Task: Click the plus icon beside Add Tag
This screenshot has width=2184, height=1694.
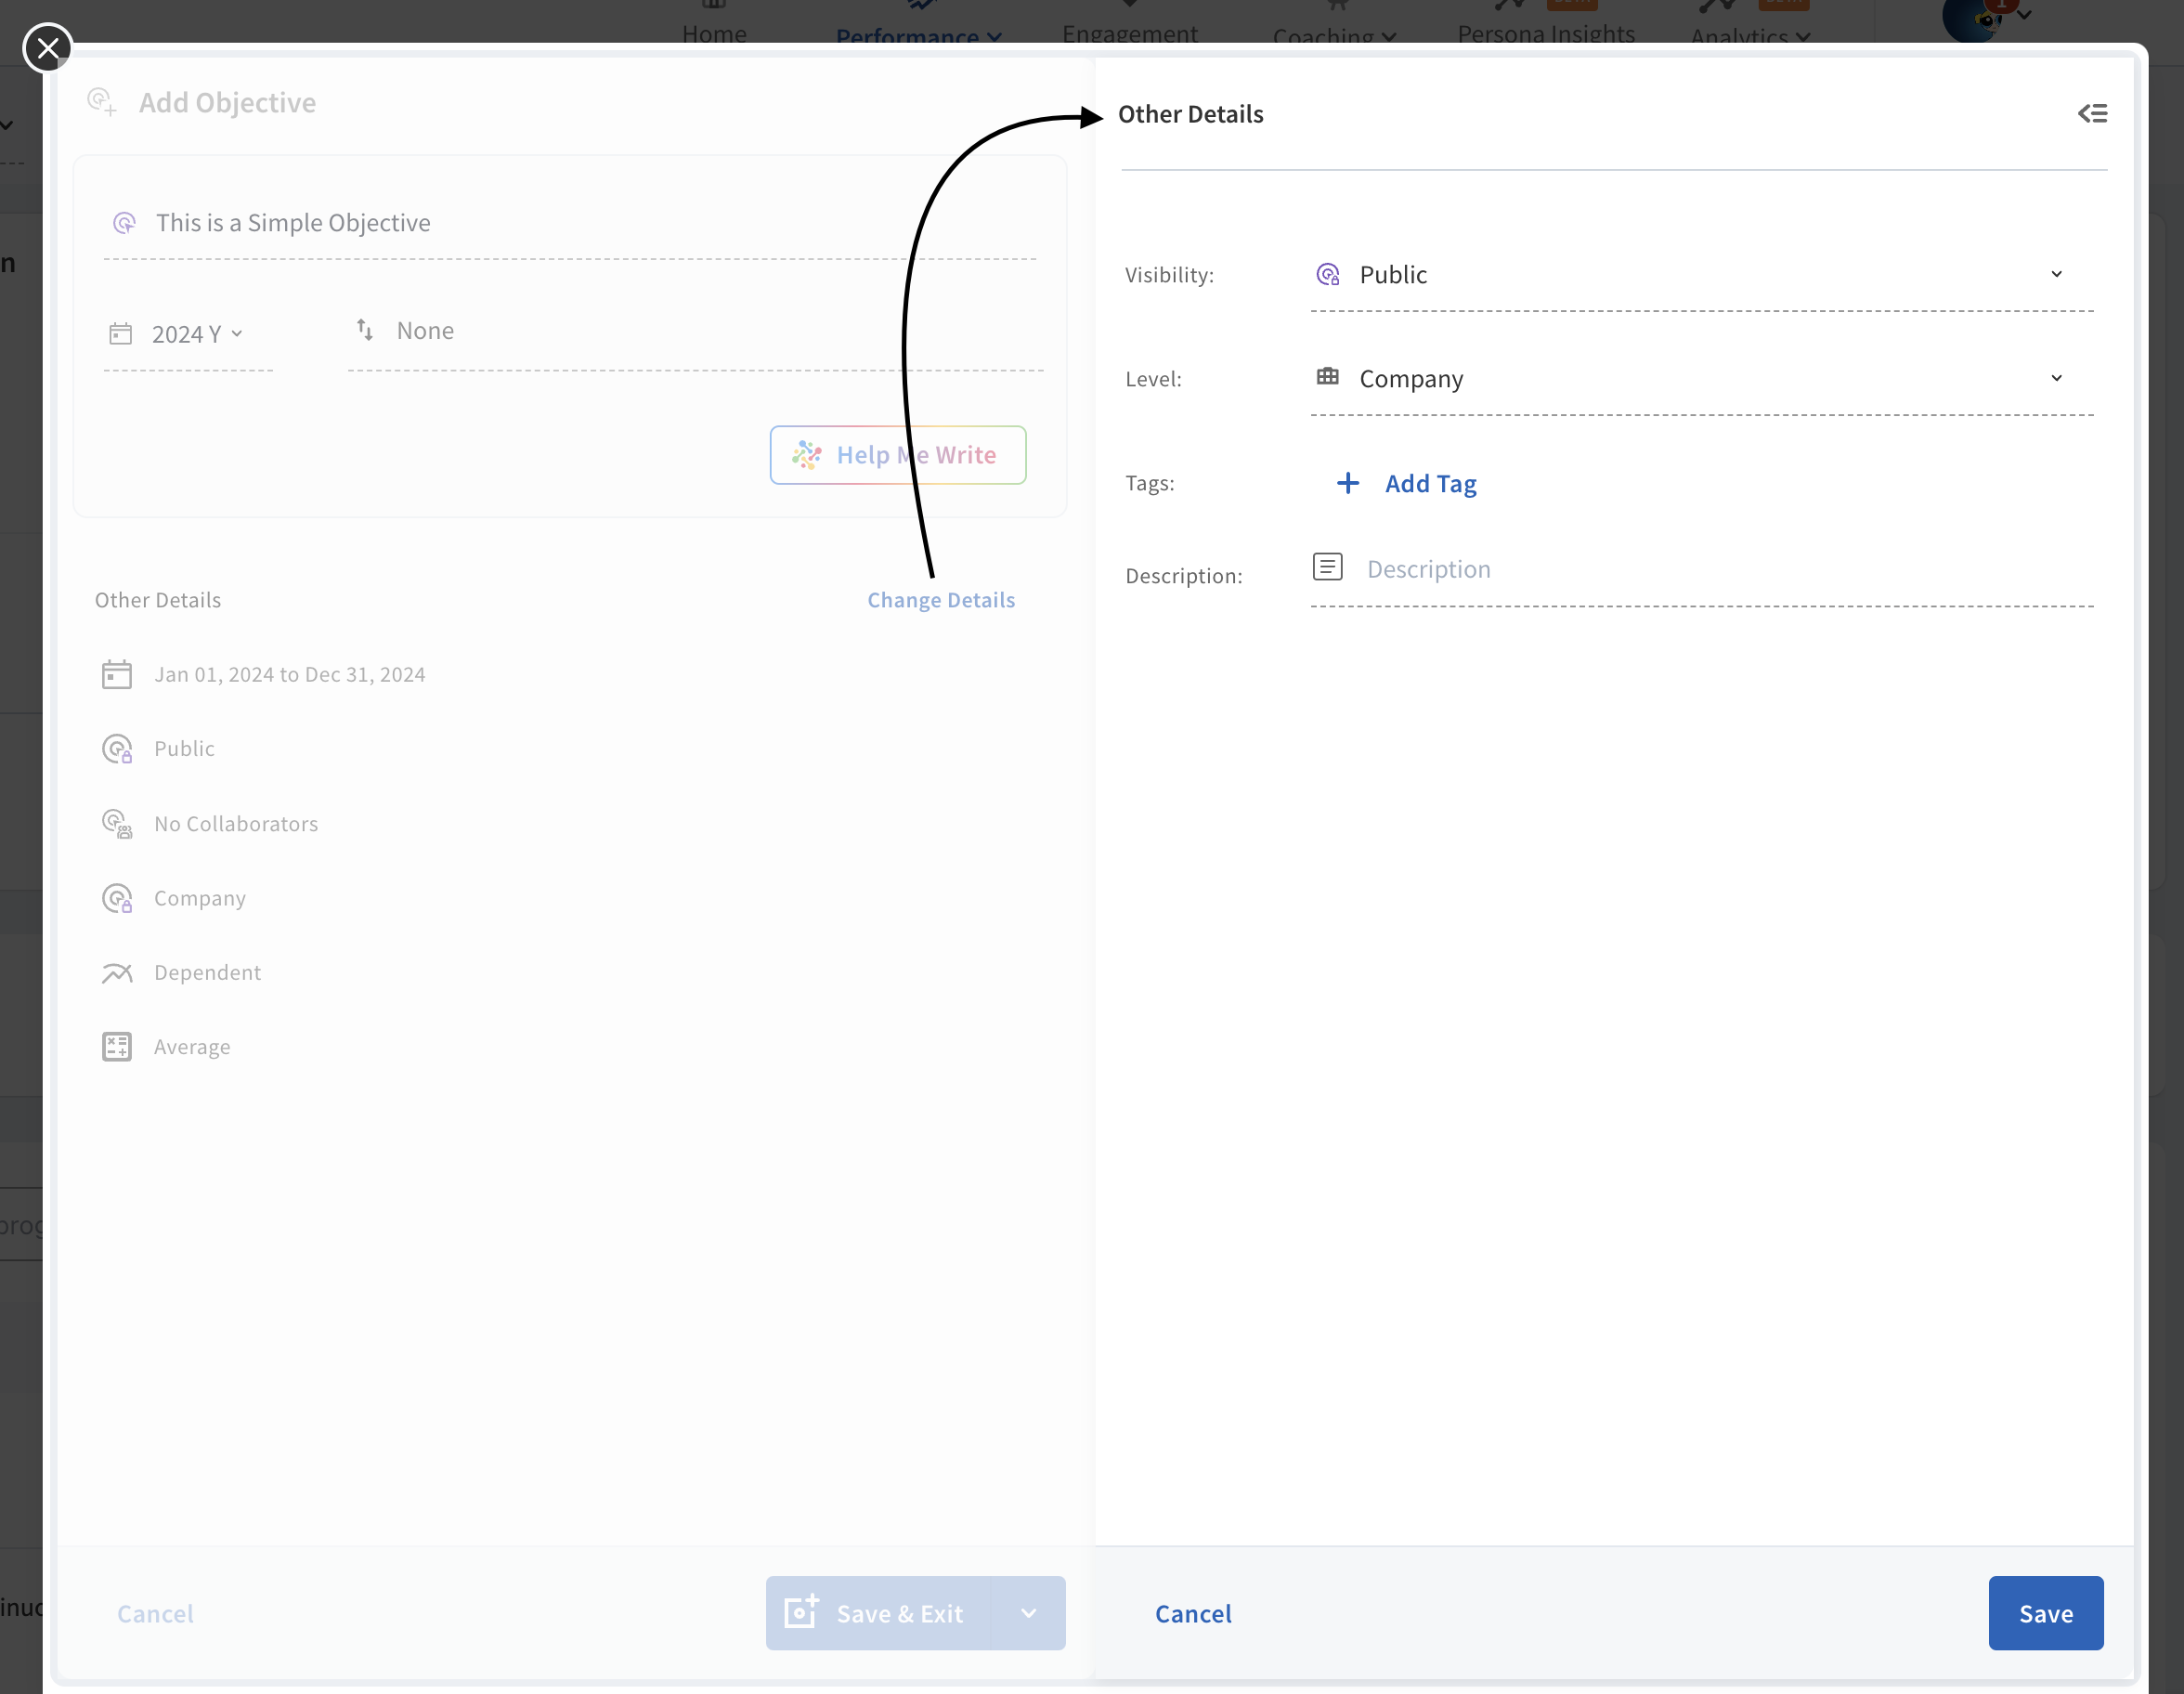Action: 1347,484
